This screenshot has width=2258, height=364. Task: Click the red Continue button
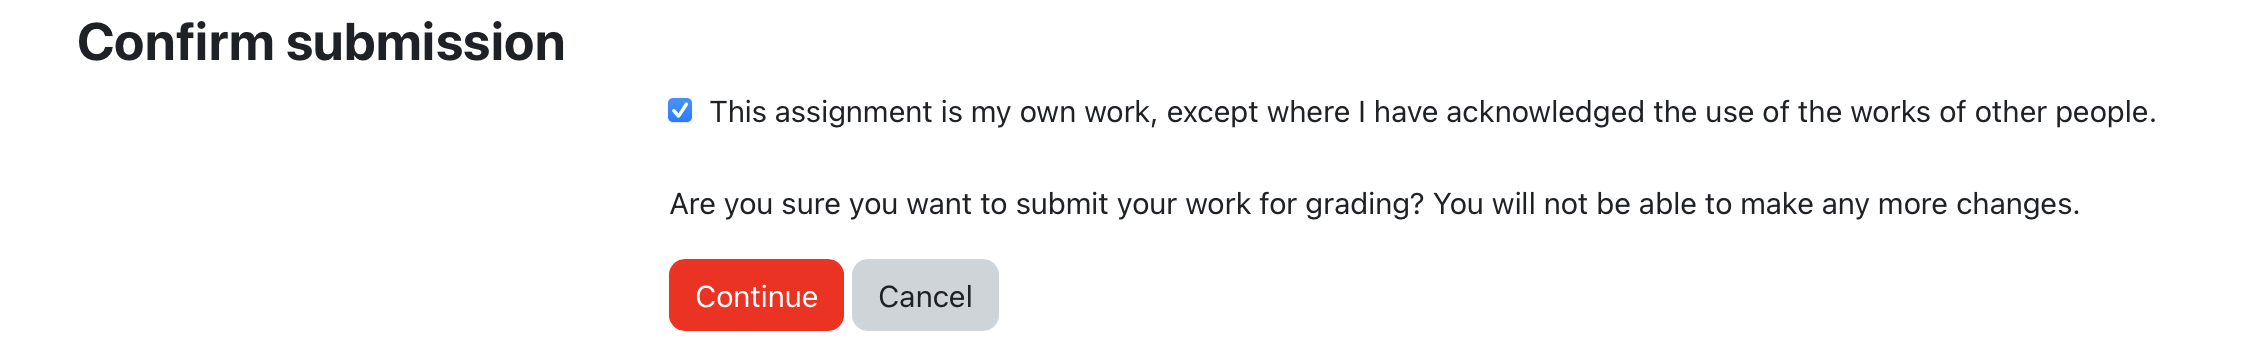[756, 295]
